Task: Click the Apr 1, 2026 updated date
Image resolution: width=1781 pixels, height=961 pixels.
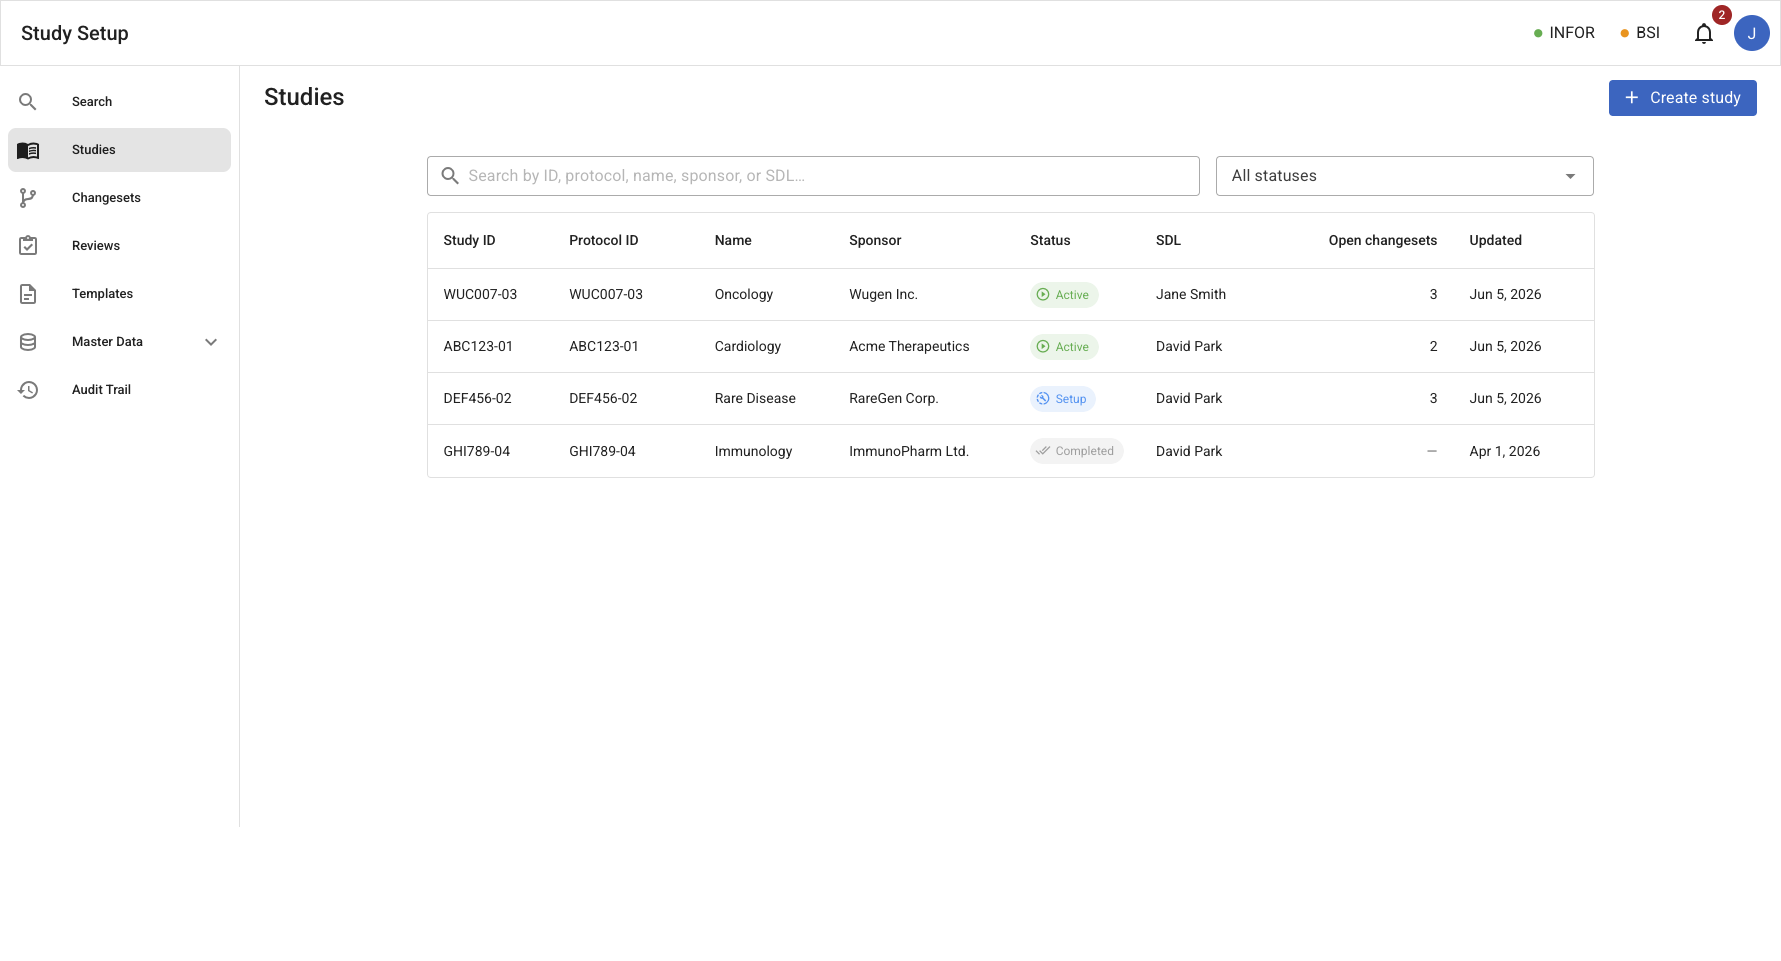Action: pyautogui.click(x=1504, y=452)
